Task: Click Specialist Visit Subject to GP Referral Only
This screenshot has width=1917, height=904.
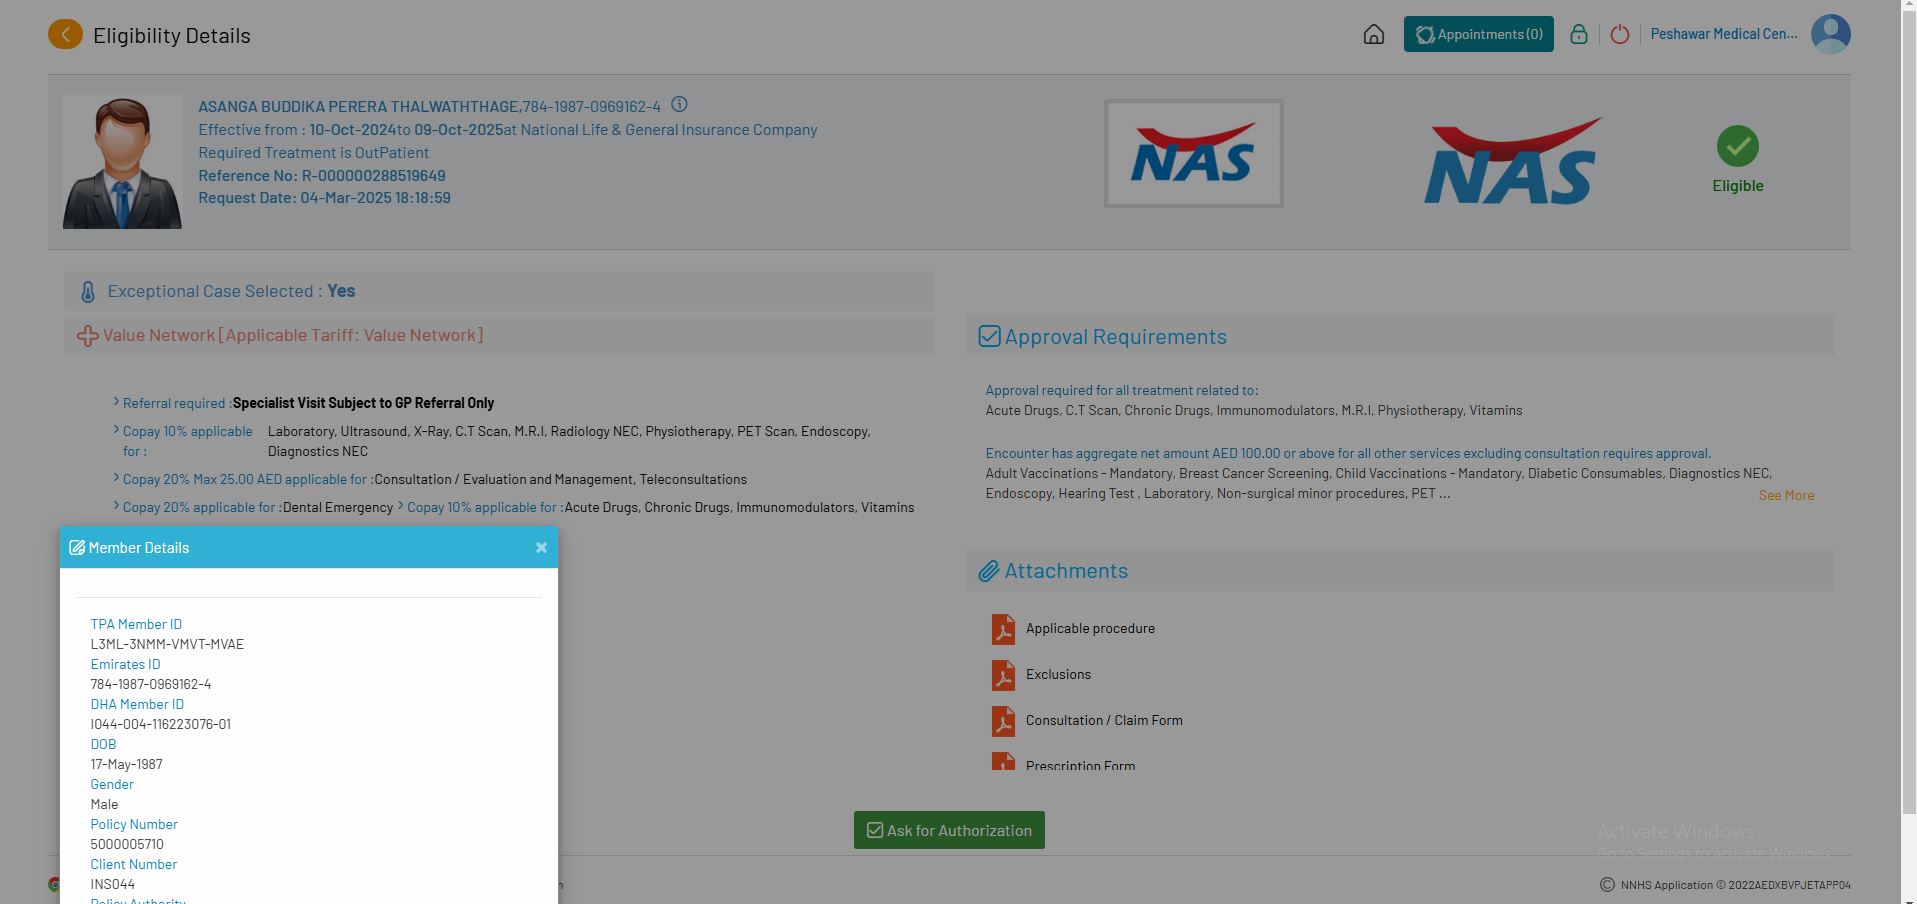Action: tap(363, 402)
